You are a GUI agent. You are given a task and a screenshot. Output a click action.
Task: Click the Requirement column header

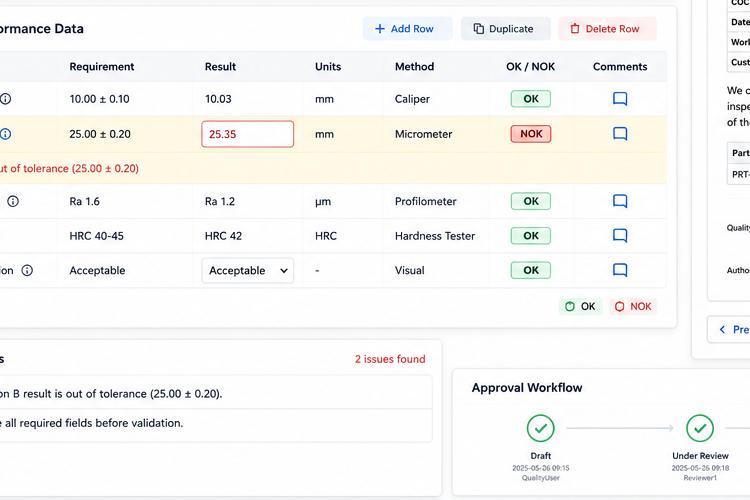click(x=101, y=67)
